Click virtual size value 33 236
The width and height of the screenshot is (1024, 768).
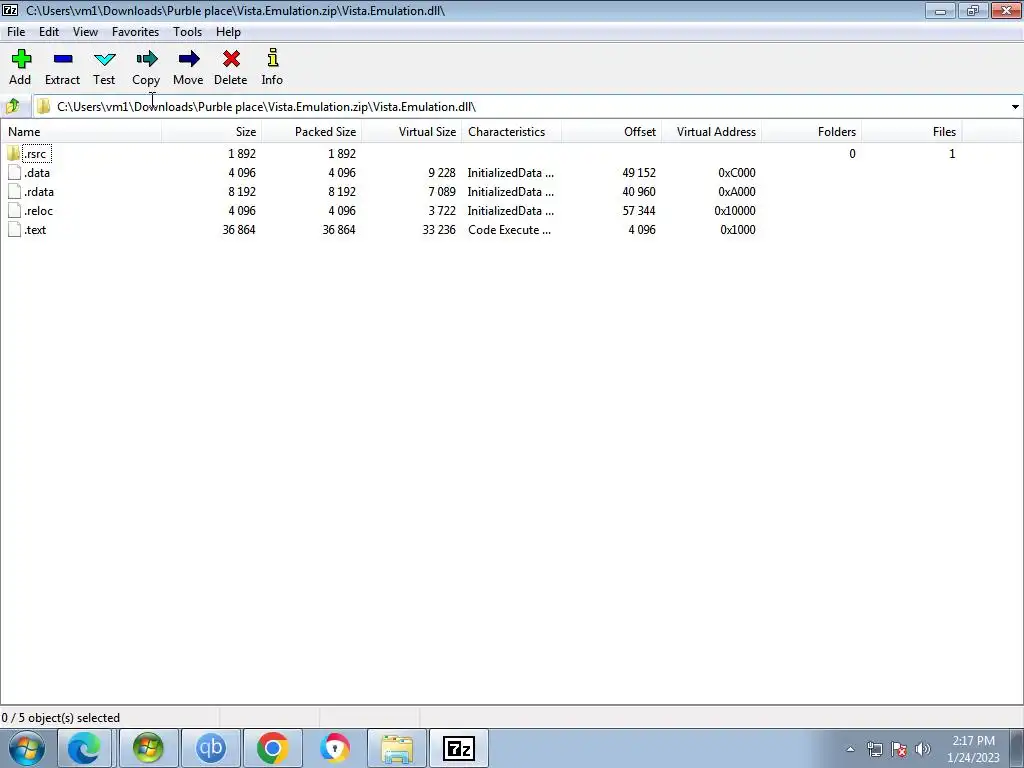(439, 230)
